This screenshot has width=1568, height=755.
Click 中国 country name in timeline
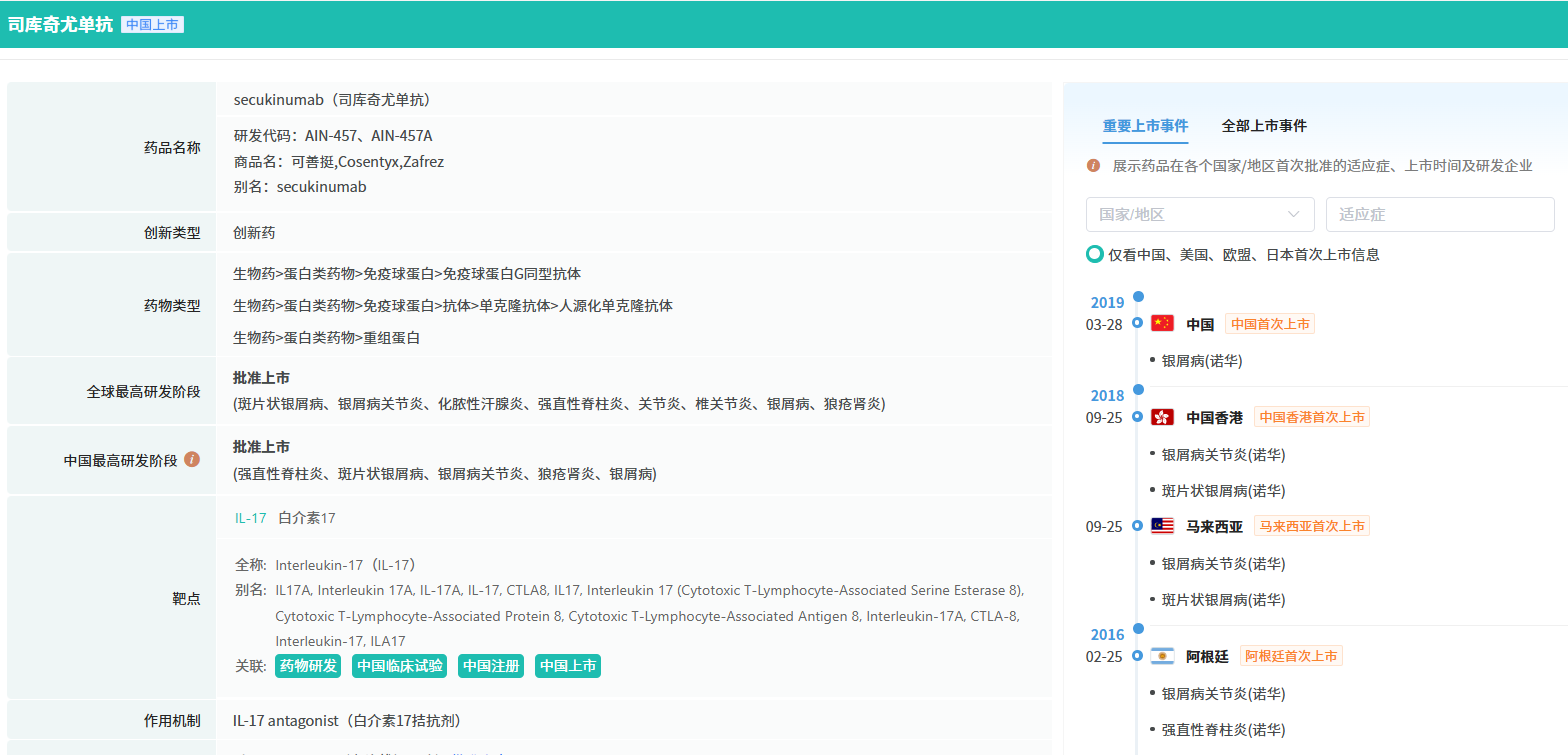(1200, 325)
